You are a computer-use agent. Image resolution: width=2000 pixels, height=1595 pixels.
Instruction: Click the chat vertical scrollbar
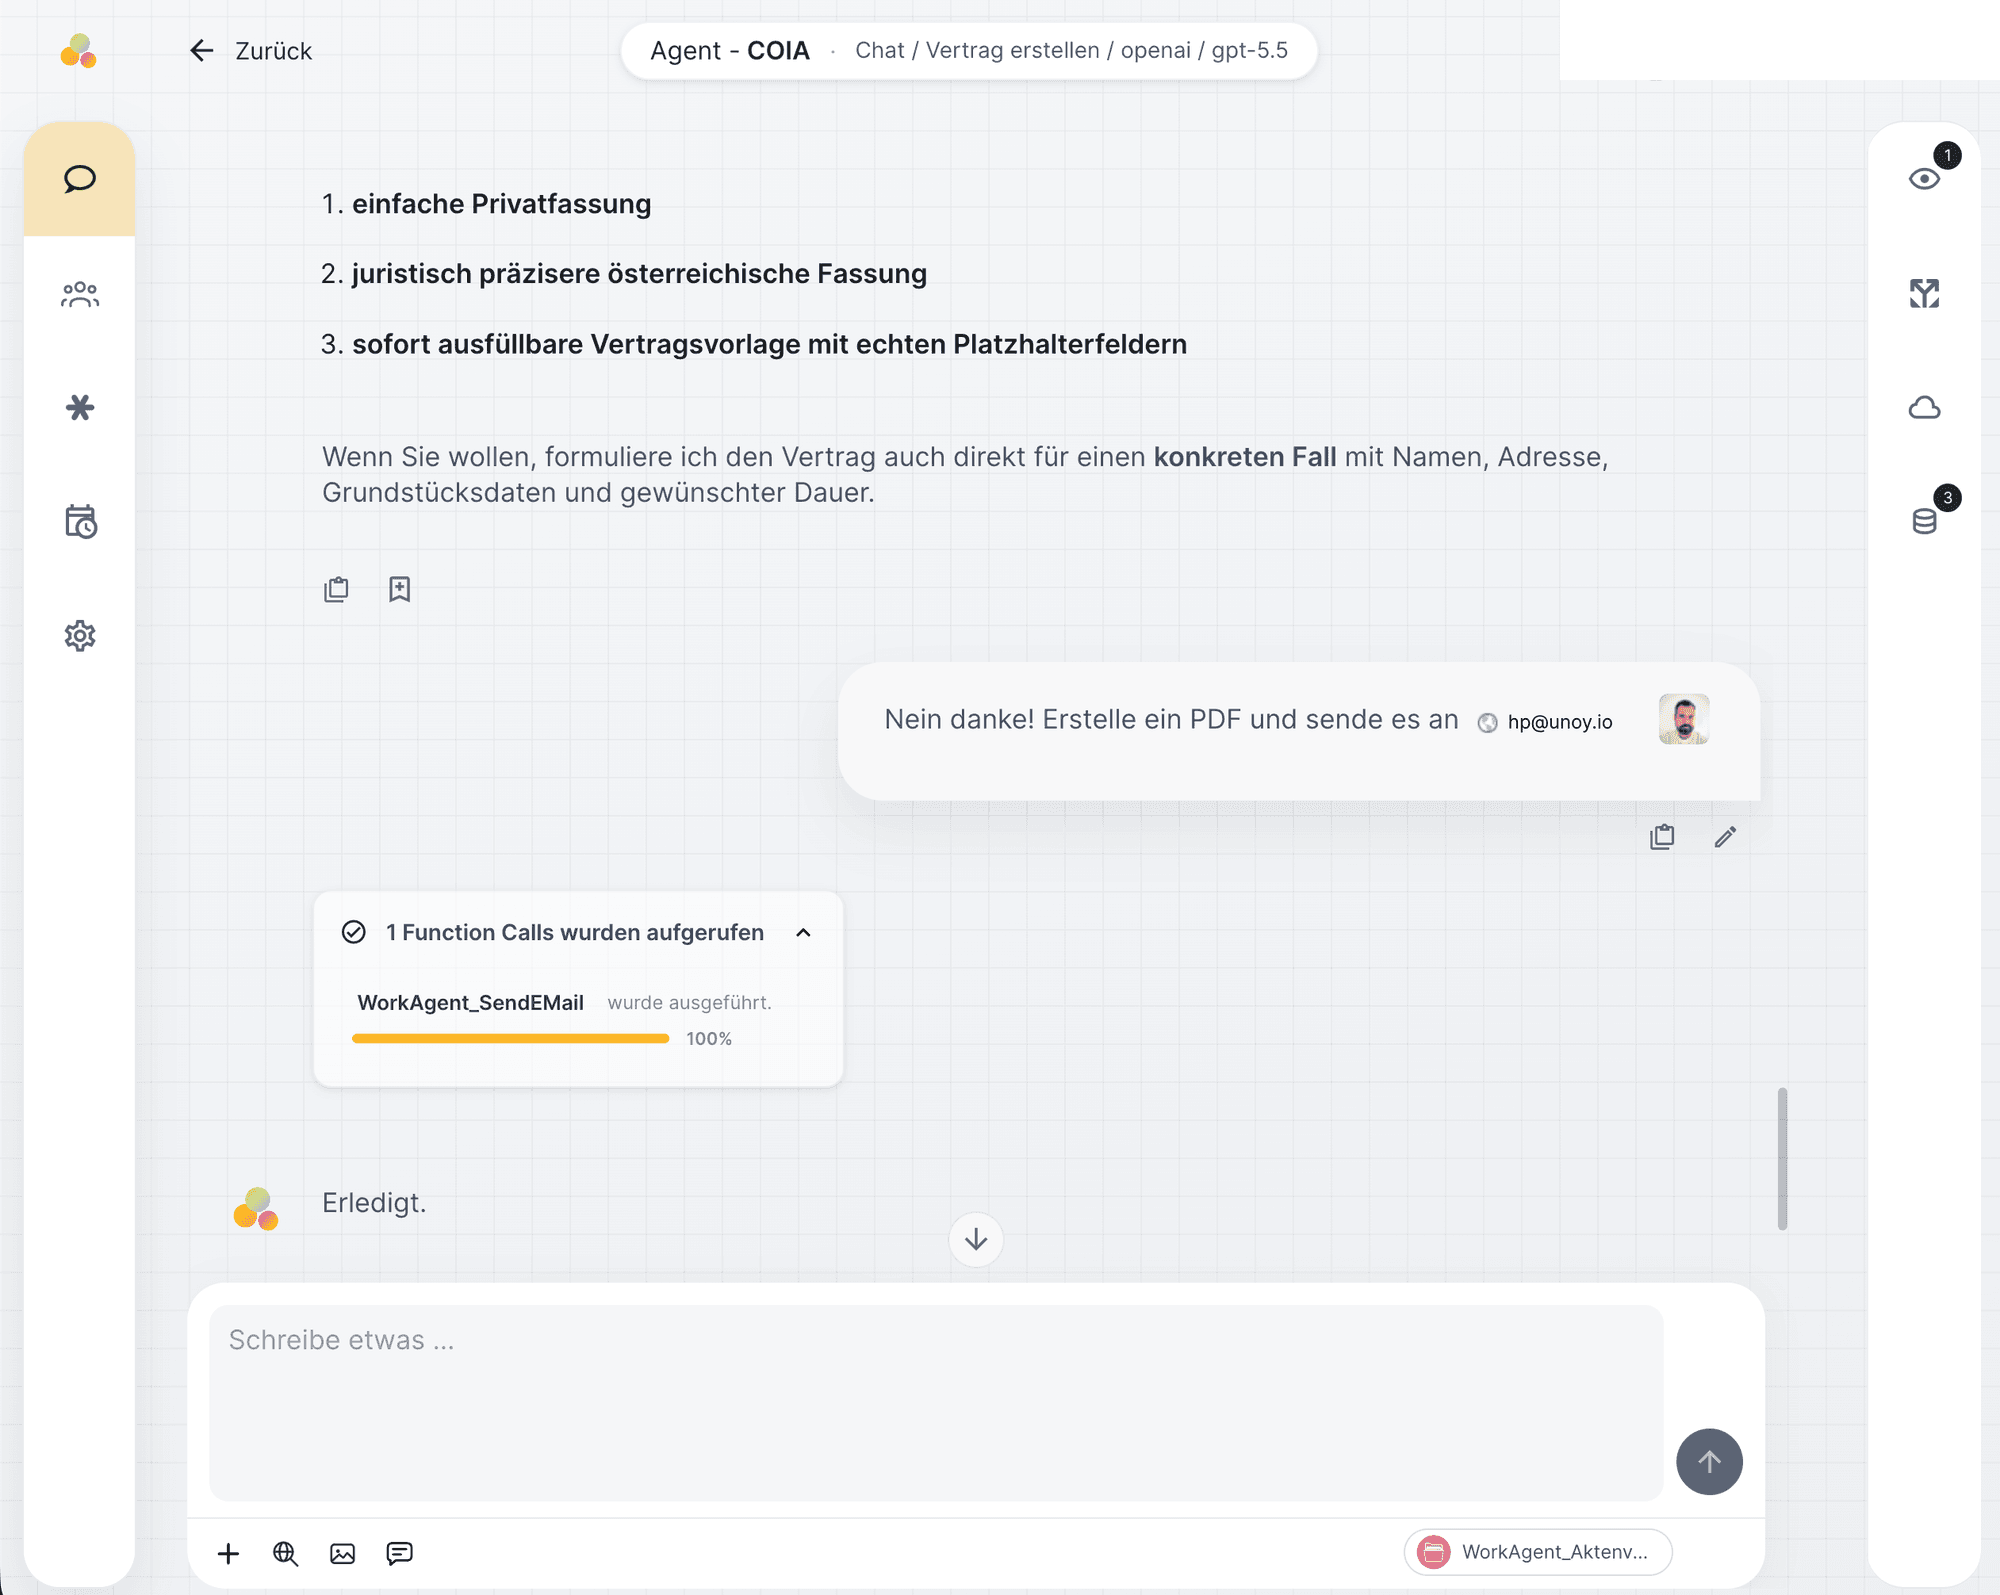pos(1782,1158)
